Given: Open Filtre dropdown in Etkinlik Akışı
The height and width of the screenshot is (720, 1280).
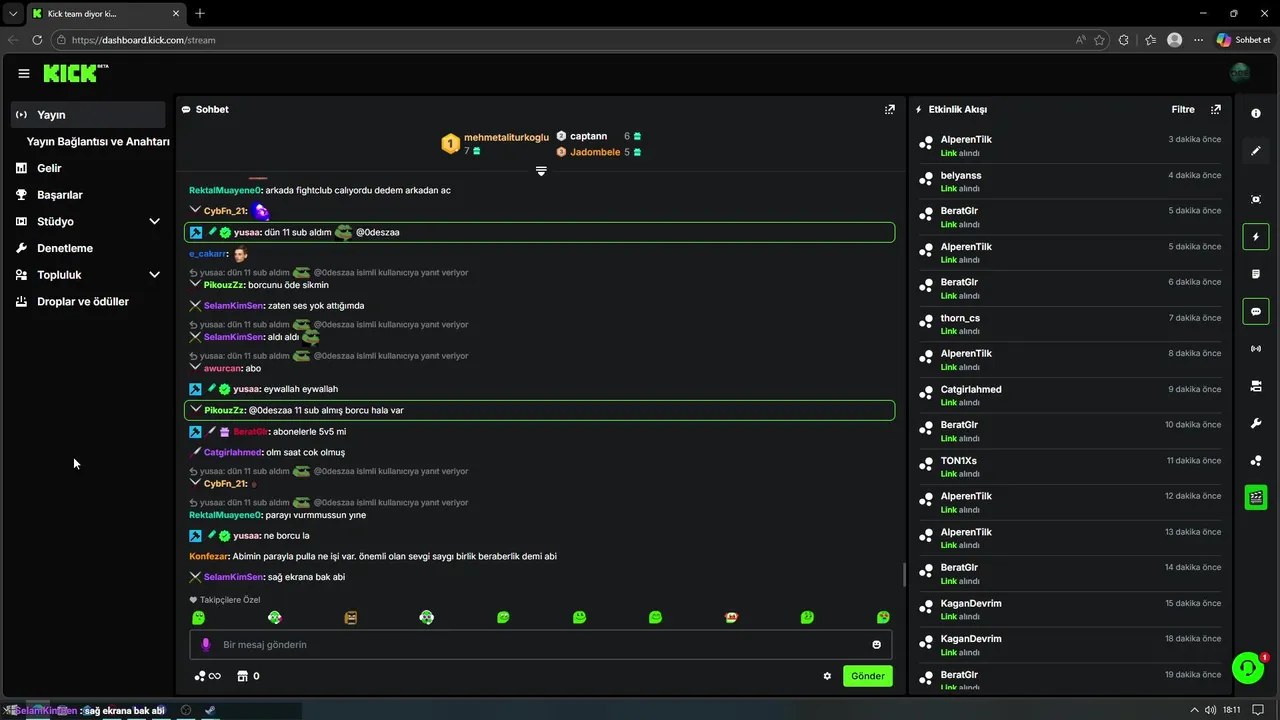Looking at the screenshot, I should [x=1183, y=109].
